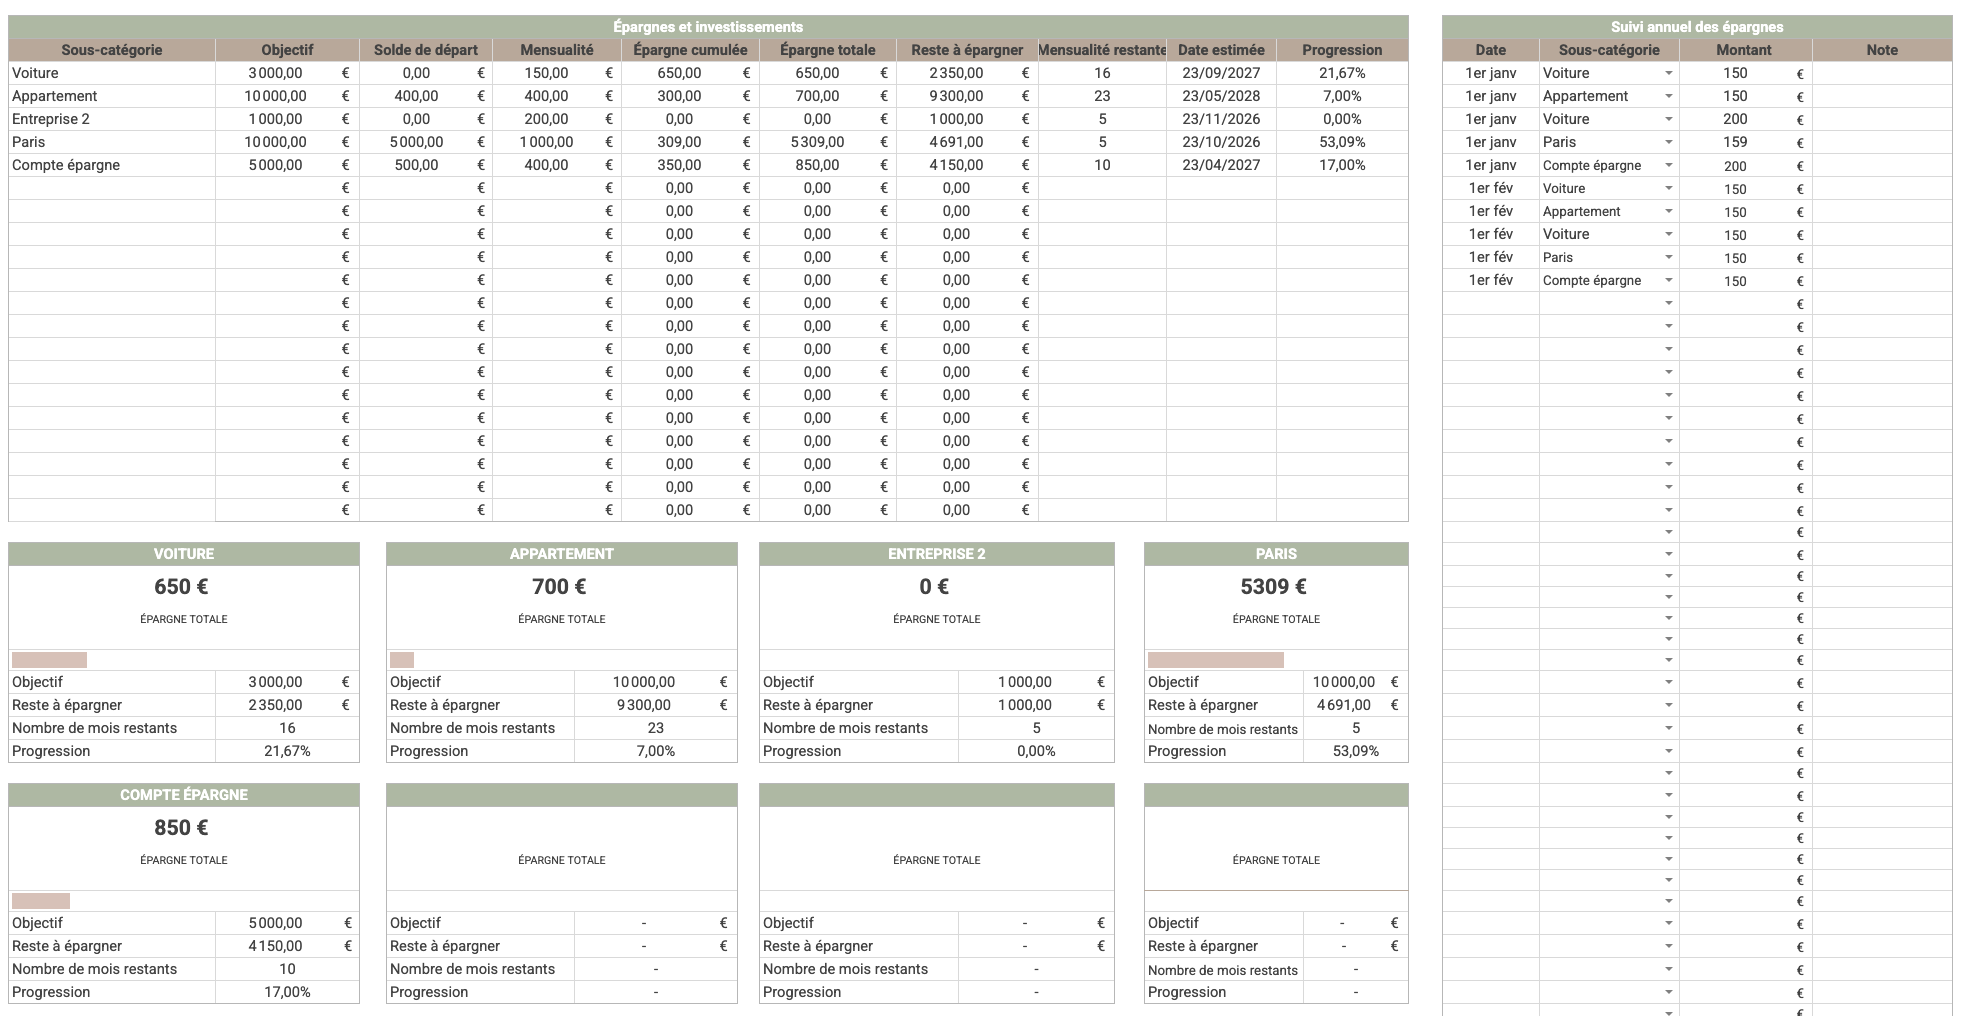Image resolution: width=1966 pixels, height=1016 pixels.
Task: Select the '150,00' mensualité cell for Voiture
Action: tap(557, 73)
